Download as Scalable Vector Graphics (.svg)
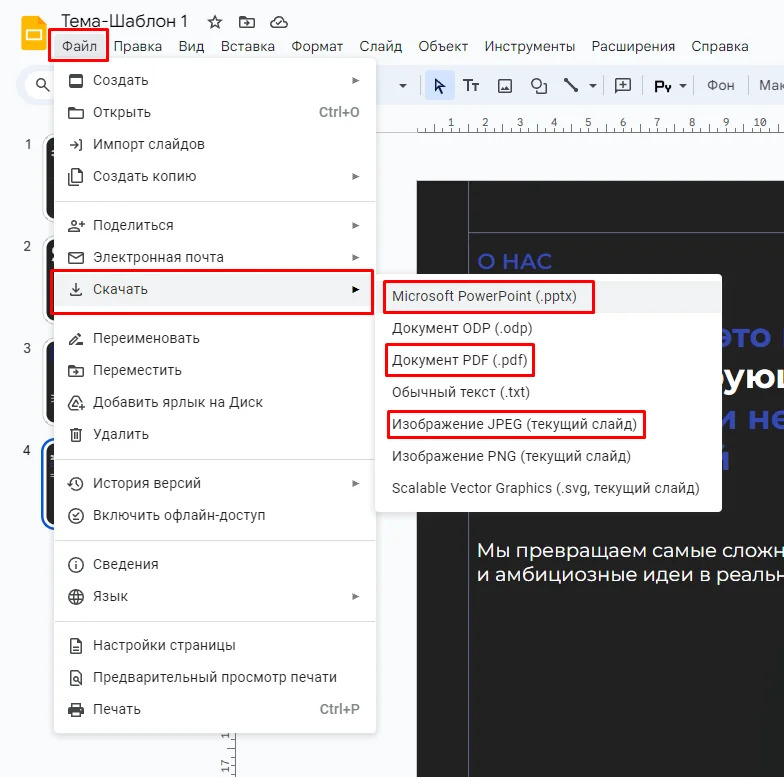This screenshot has width=784, height=777. click(x=548, y=488)
